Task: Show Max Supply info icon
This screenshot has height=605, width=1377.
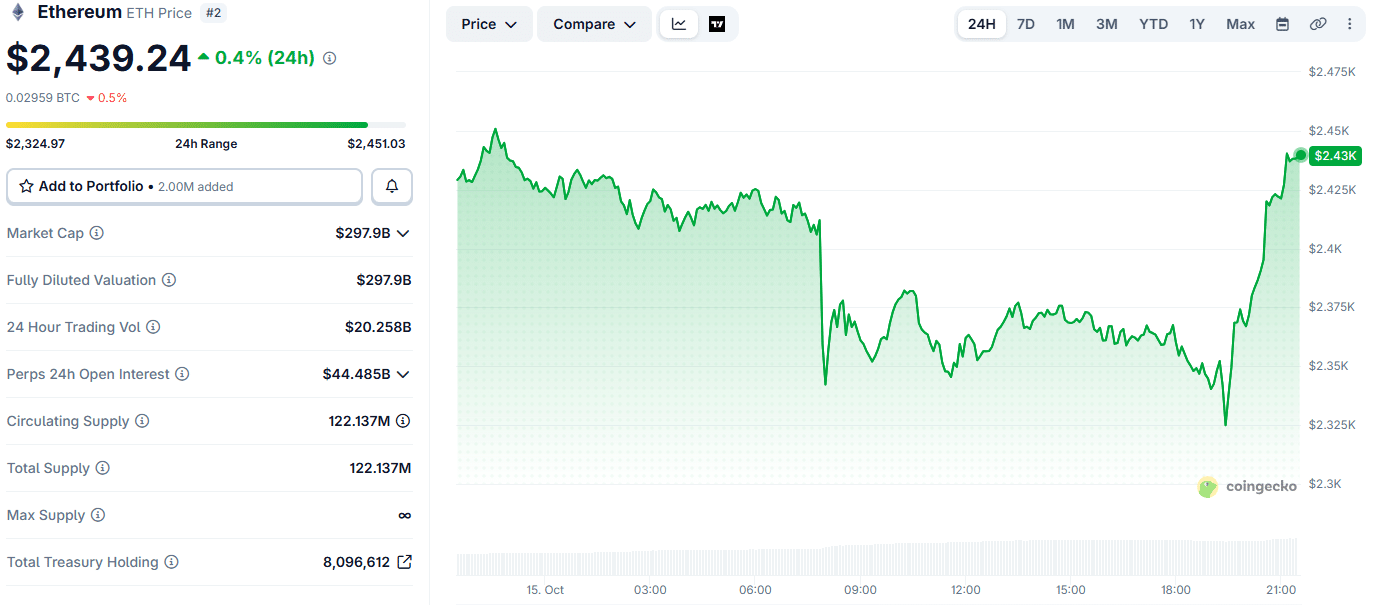Action: click(97, 515)
